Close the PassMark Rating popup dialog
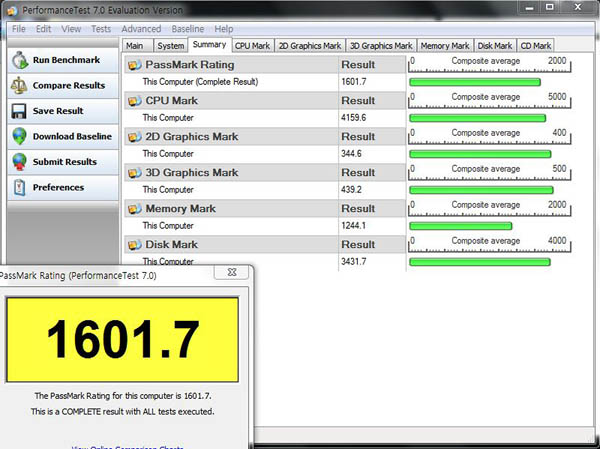 [x=232, y=272]
